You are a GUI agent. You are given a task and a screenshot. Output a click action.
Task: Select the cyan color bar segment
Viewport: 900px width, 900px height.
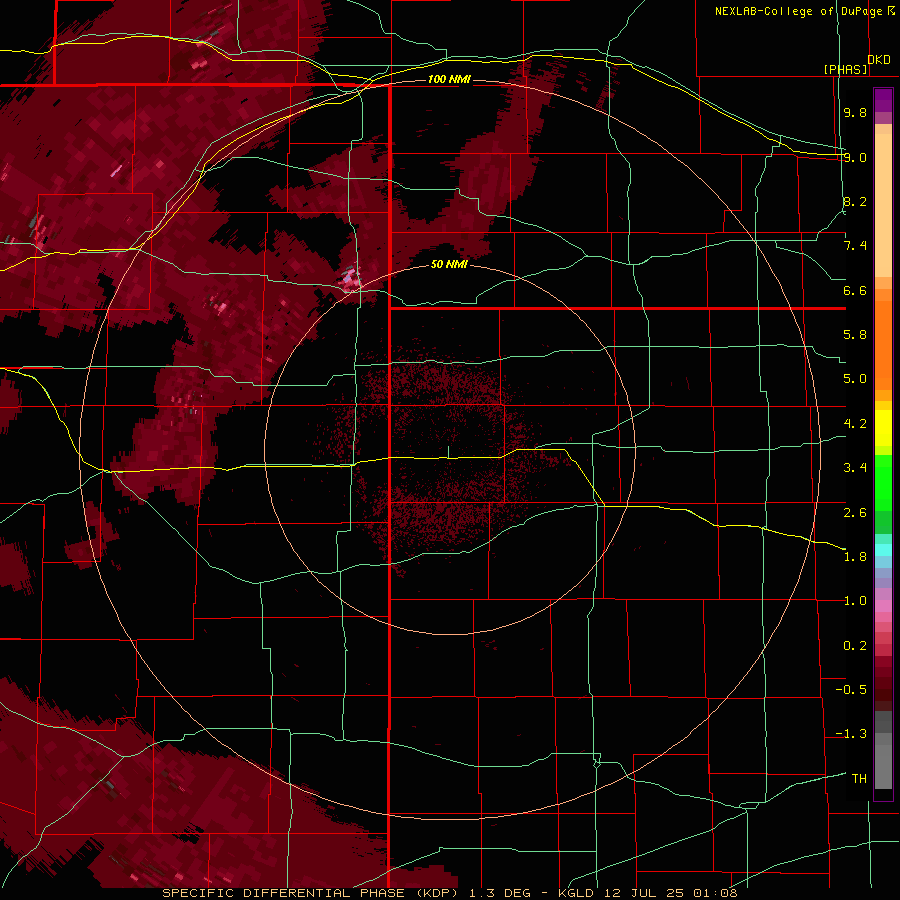point(883,550)
